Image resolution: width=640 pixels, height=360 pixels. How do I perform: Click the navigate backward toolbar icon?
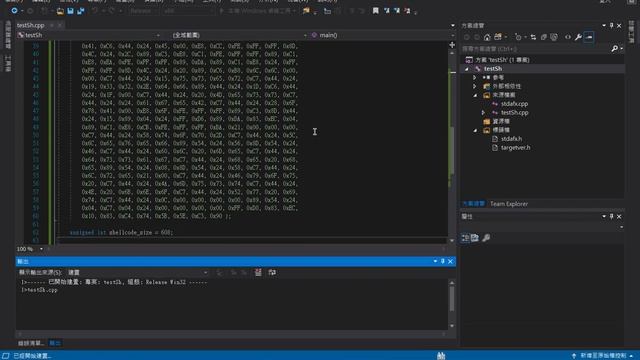(x=14, y=11)
